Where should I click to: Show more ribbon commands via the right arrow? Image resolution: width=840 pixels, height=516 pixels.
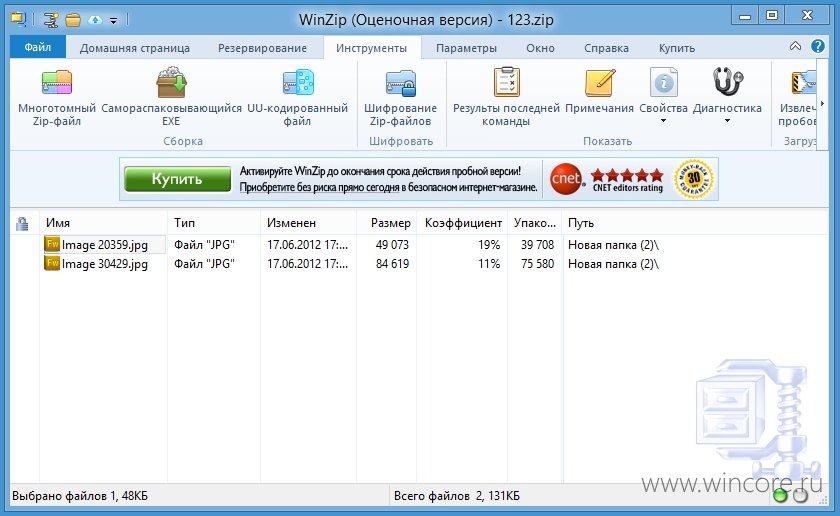[x=822, y=104]
